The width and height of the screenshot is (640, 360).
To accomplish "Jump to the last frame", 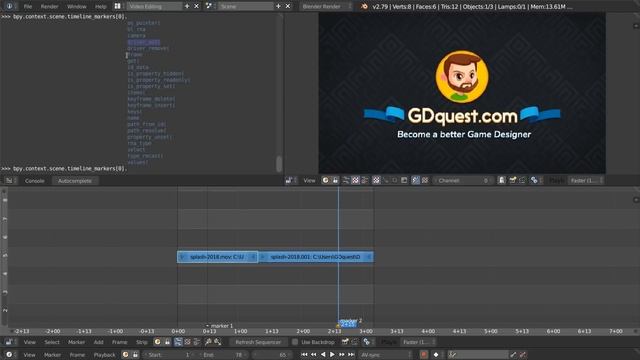I will (351, 355).
